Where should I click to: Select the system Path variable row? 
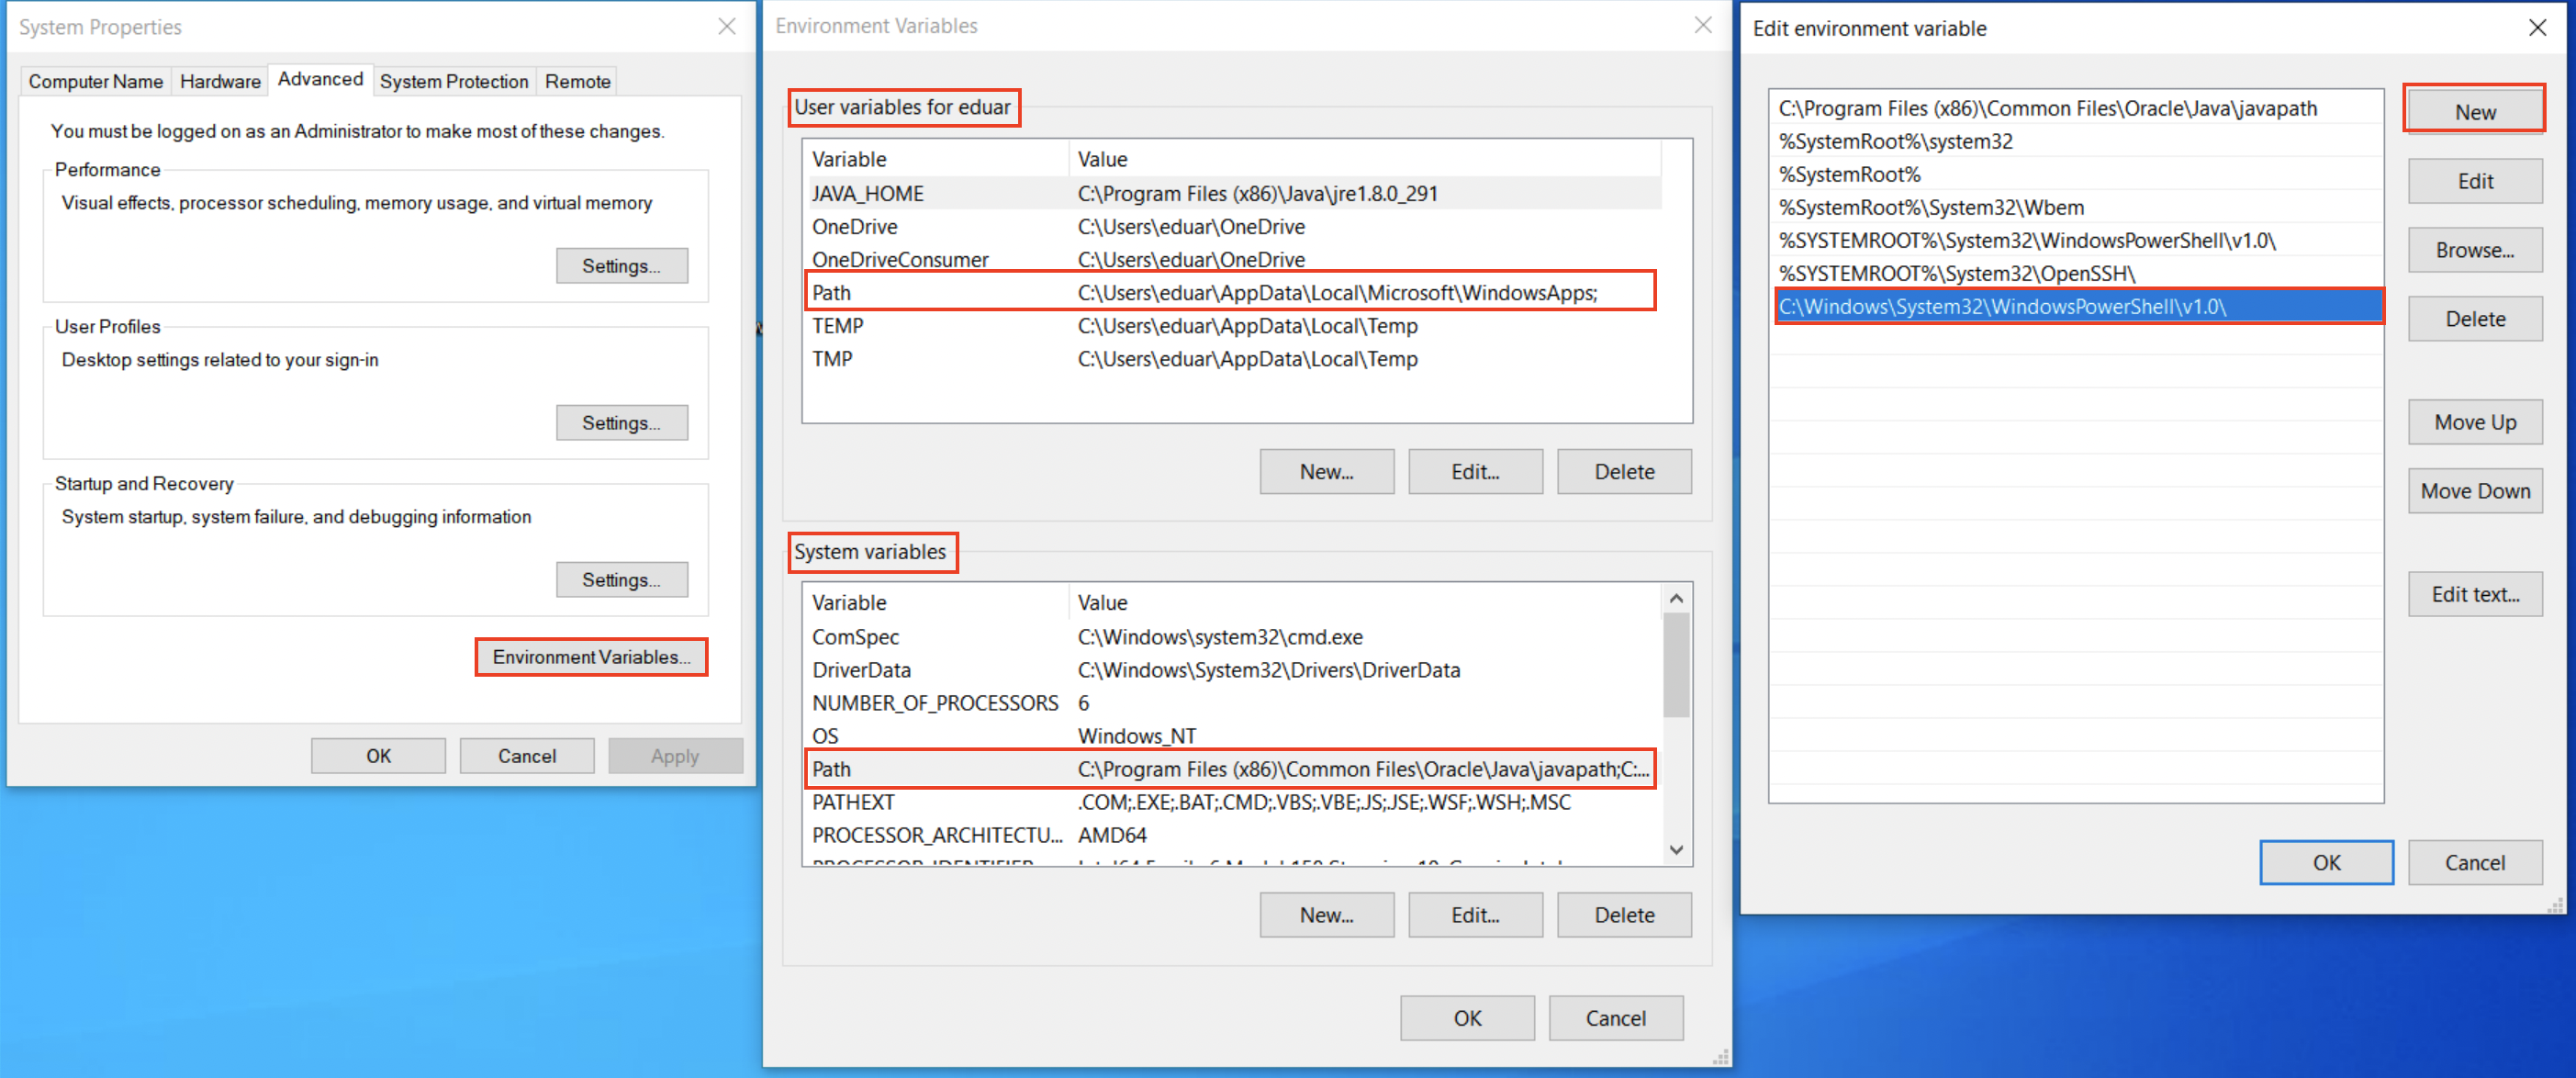[x=1230, y=769]
